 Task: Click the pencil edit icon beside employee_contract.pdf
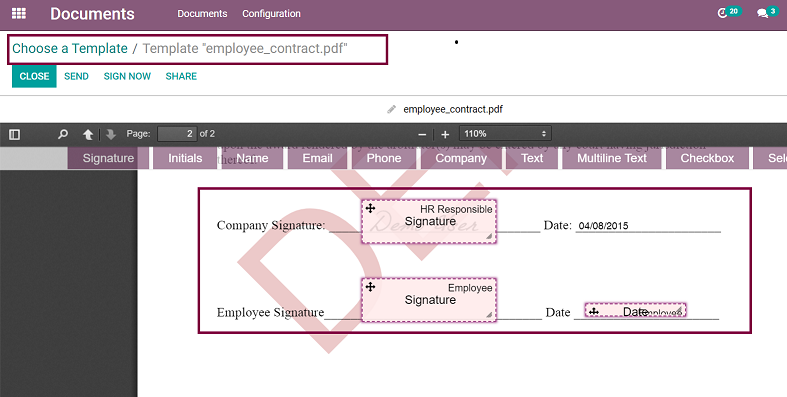[391, 109]
